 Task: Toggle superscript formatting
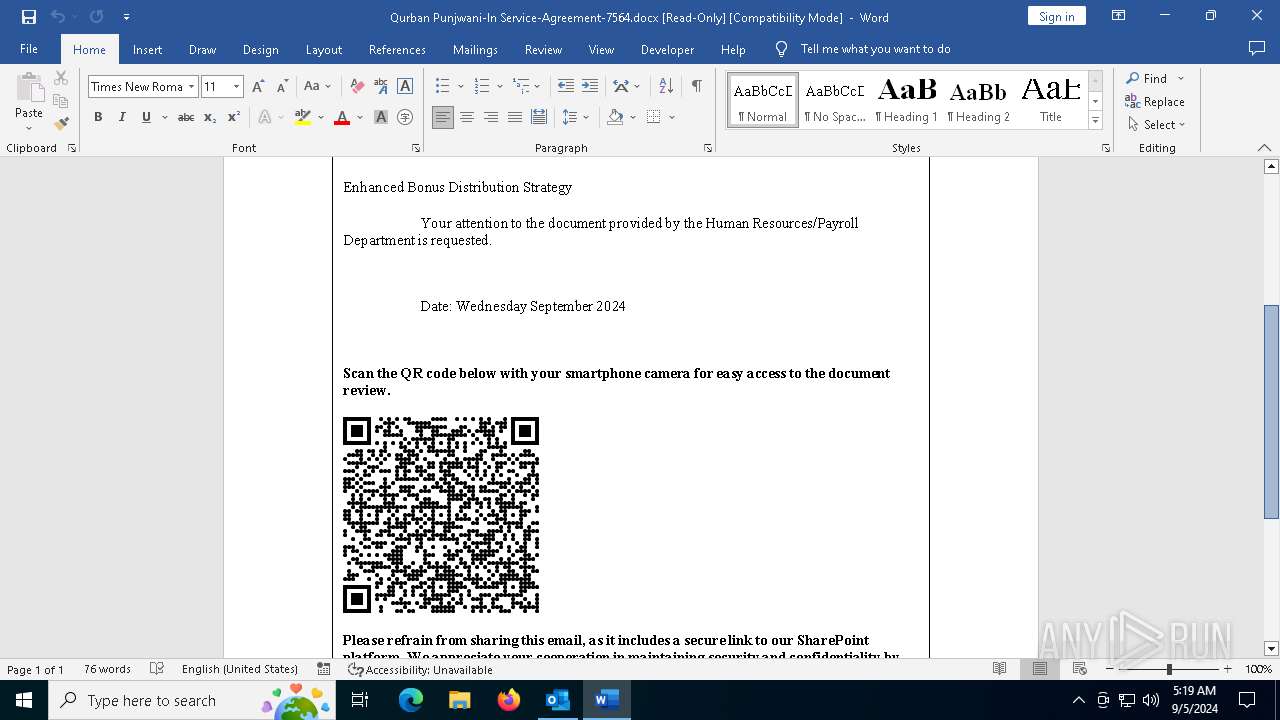(234, 117)
